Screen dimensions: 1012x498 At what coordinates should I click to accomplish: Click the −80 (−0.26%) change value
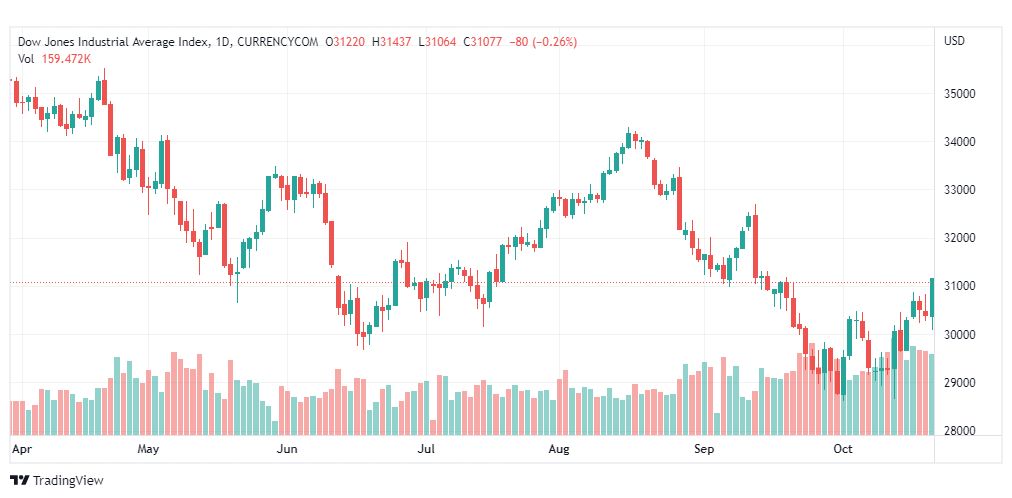pos(543,41)
